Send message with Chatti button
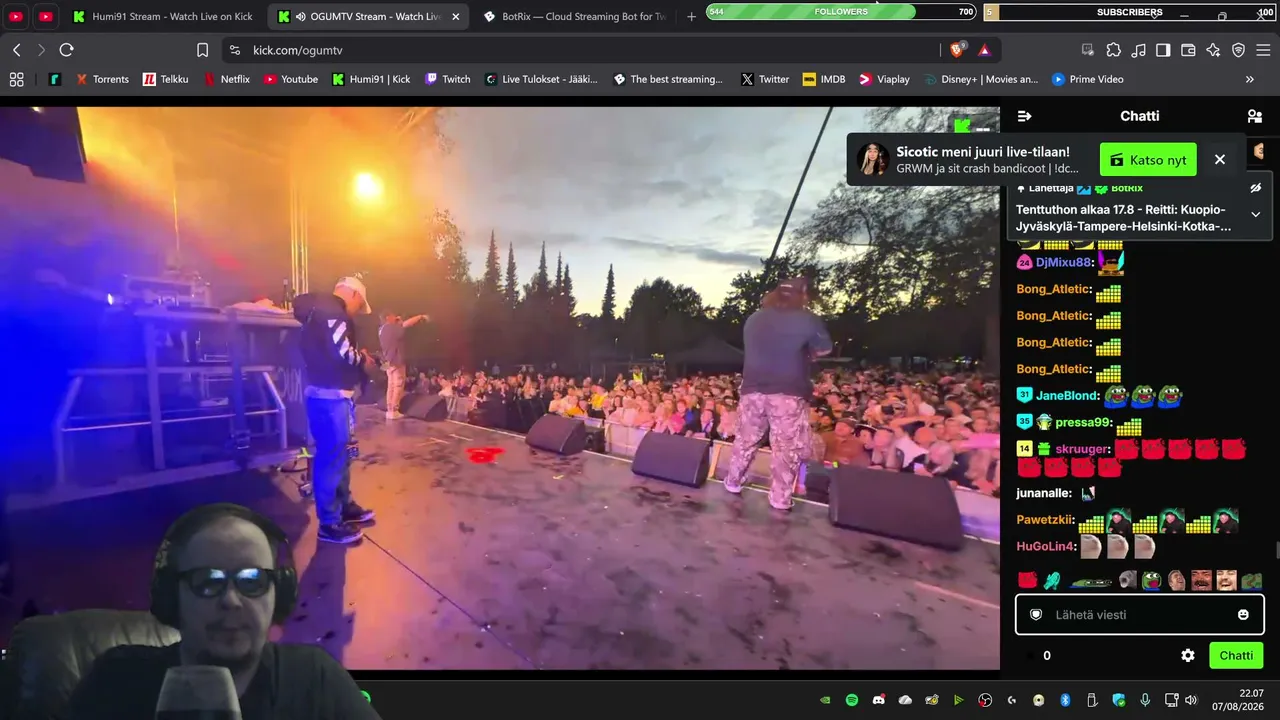The width and height of the screenshot is (1280, 720). coord(1236,656)
